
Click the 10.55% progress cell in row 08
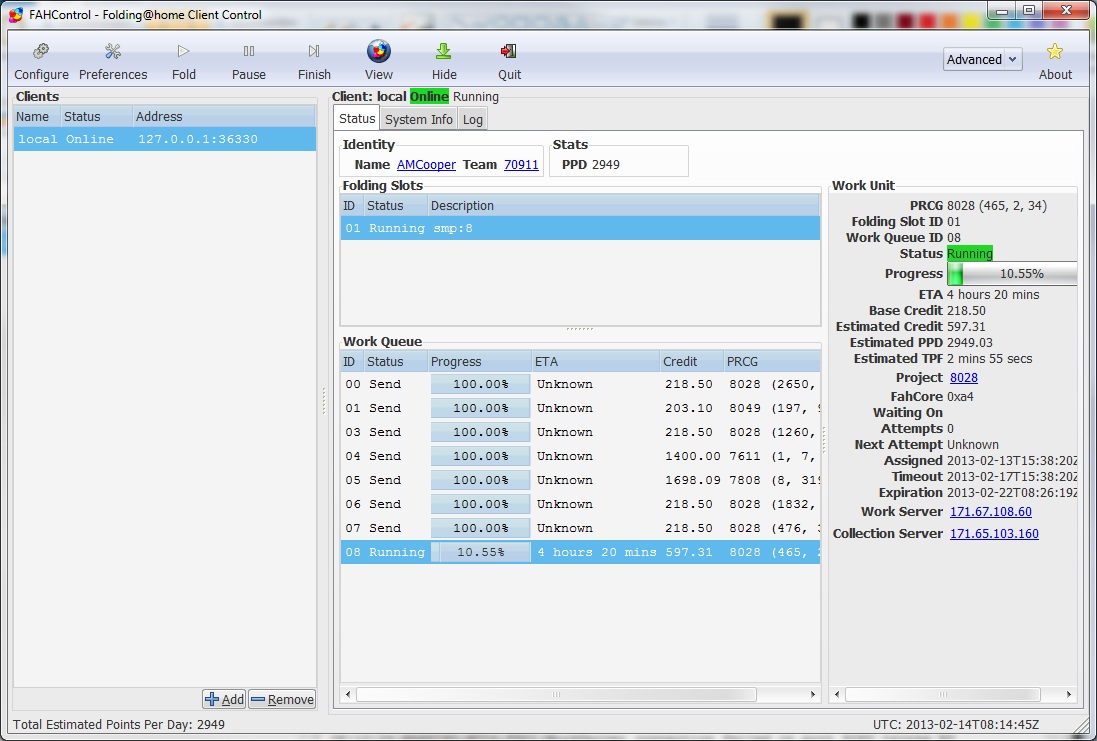coord(480,552)
